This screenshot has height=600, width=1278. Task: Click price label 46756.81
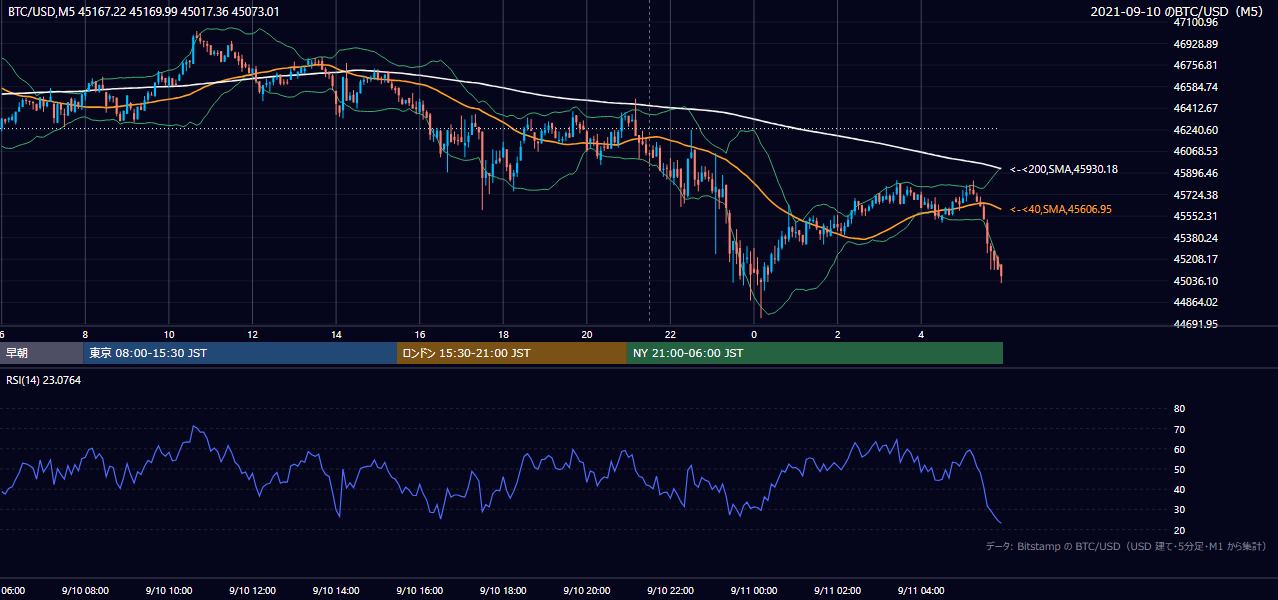click(1195, 65)
